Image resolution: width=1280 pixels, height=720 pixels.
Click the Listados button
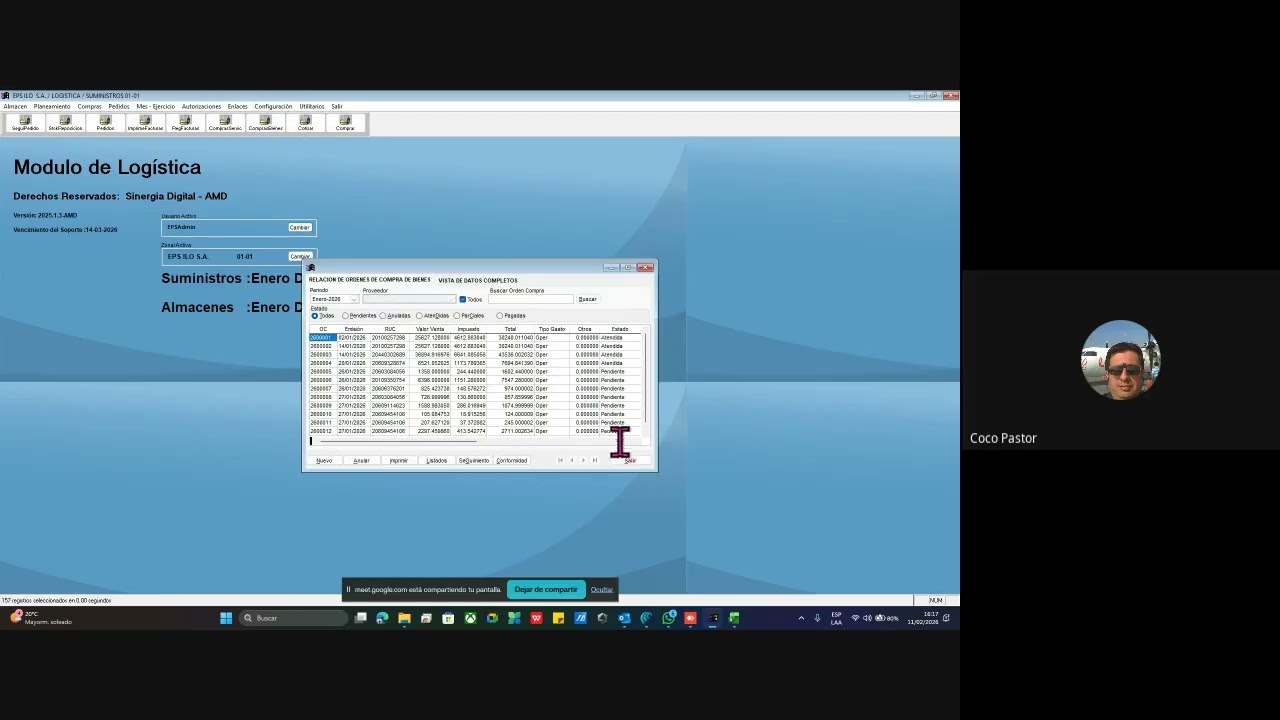[x=436, y=460]
